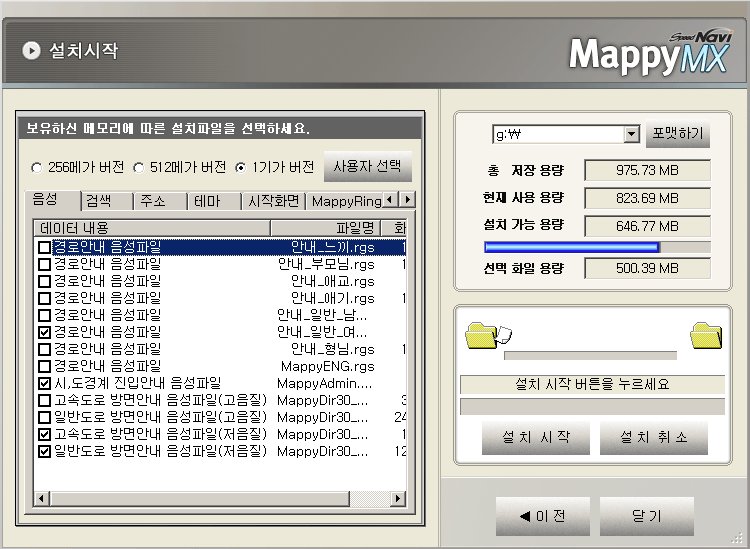750x549 pixels.
Task: Check 일반도로 방면안내 음성파일(고음질) checkbox
Action: click(44, 417)
